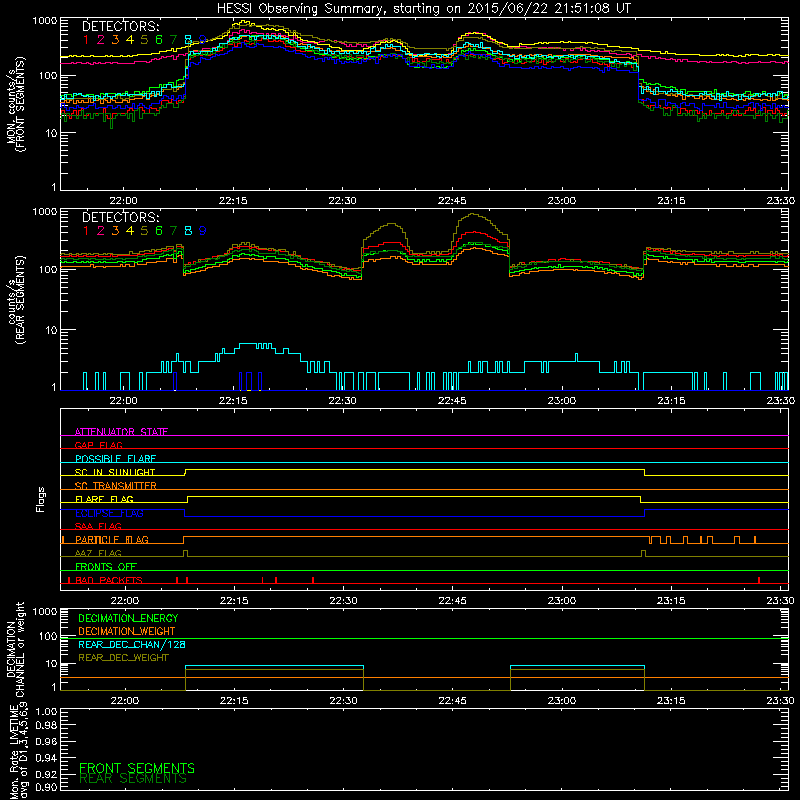Screen dimensions: 800x800
Task: Select yellow detector number 4 in front segments legend
Action: click(x=130, y=39)
